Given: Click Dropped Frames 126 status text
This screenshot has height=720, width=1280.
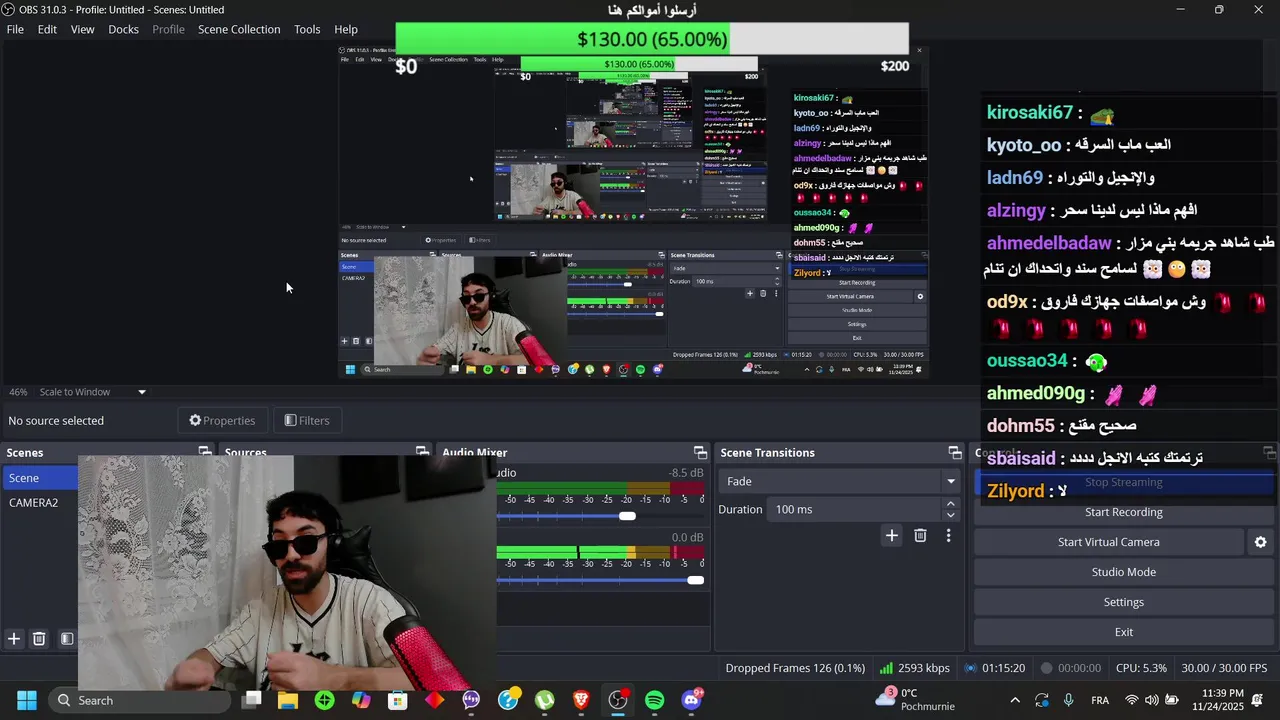Looking at the screenshot, I should [795, 668].
